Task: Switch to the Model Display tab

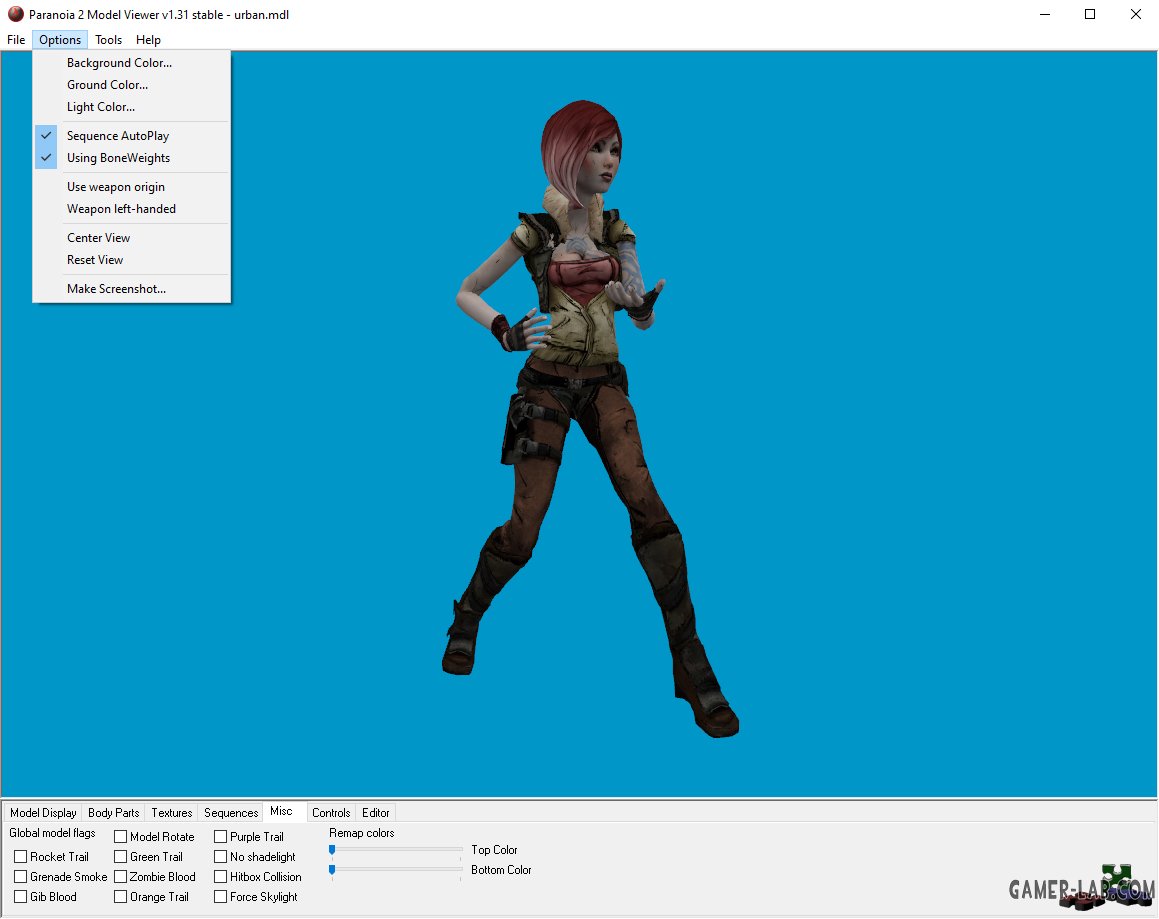Action: click(x=43, y=813)
